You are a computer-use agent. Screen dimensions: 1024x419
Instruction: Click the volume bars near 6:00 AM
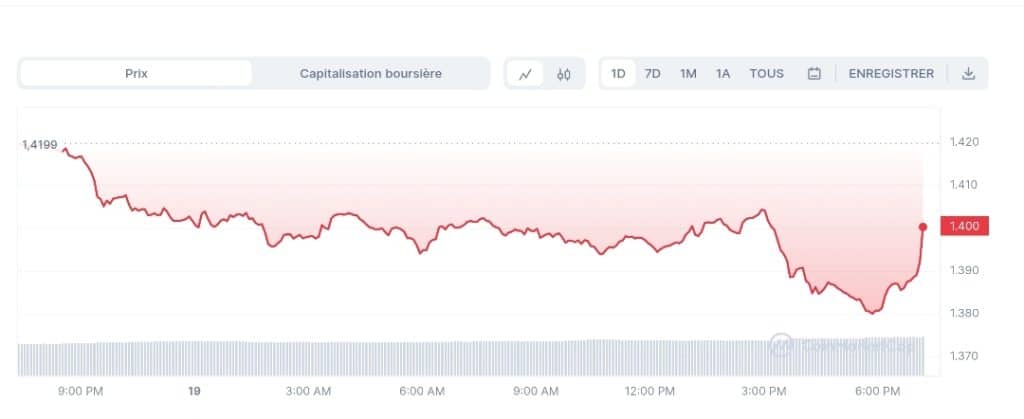click(422, 359)
